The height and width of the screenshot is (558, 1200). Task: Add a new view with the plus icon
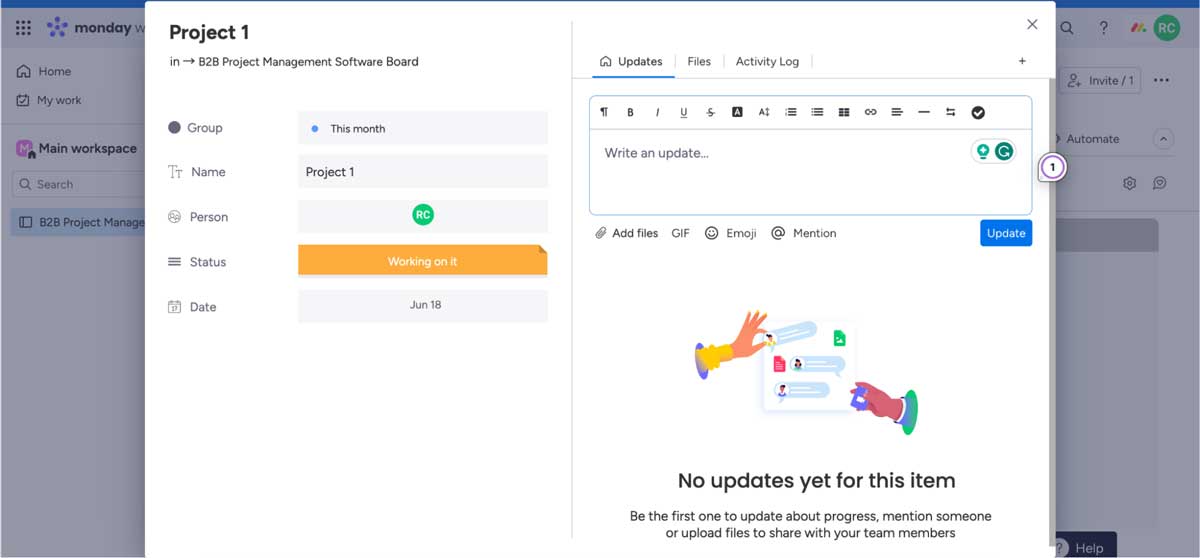(1022, 61)
